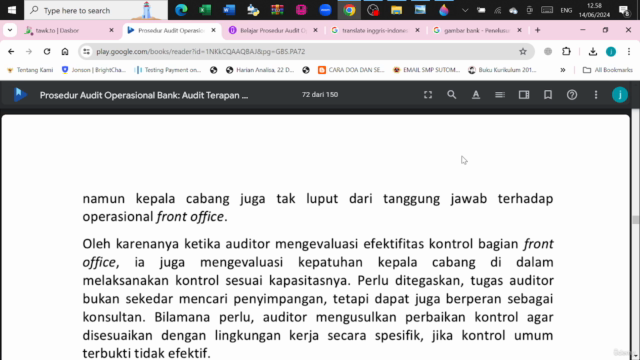Search inside the book with magnifier icon
Screen dimensions: 640x360
click(x=451, y=95)
